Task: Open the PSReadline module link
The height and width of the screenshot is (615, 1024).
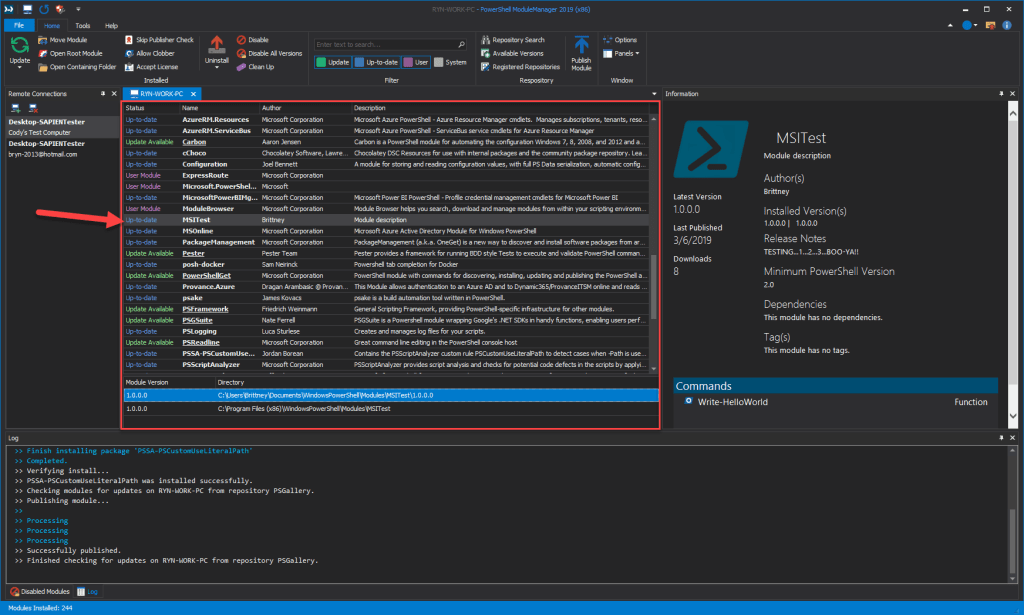Action: pyautogui.click(x=200, y=342)
